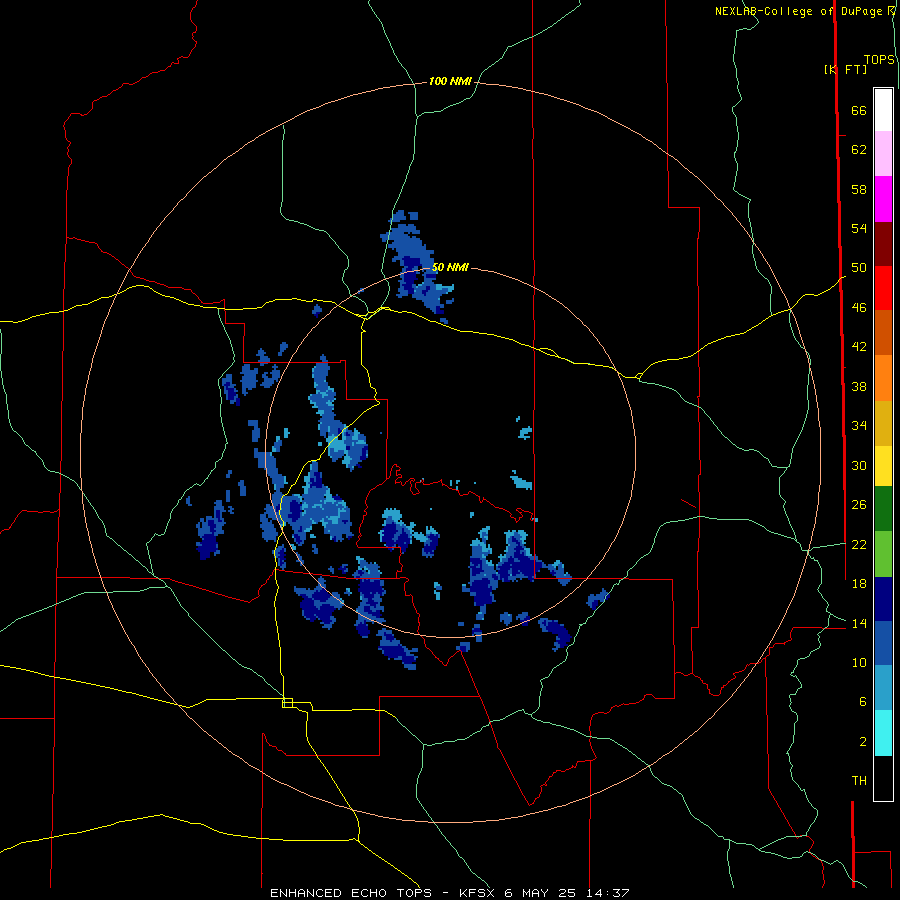Screen dimensions: 900x900
Task: Click the legend value '2'
Action: pyautogui.click(x=863, y=742)
